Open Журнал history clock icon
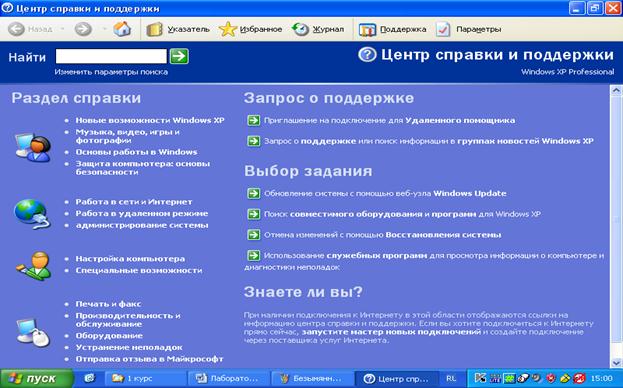 (x=300, y=29)
